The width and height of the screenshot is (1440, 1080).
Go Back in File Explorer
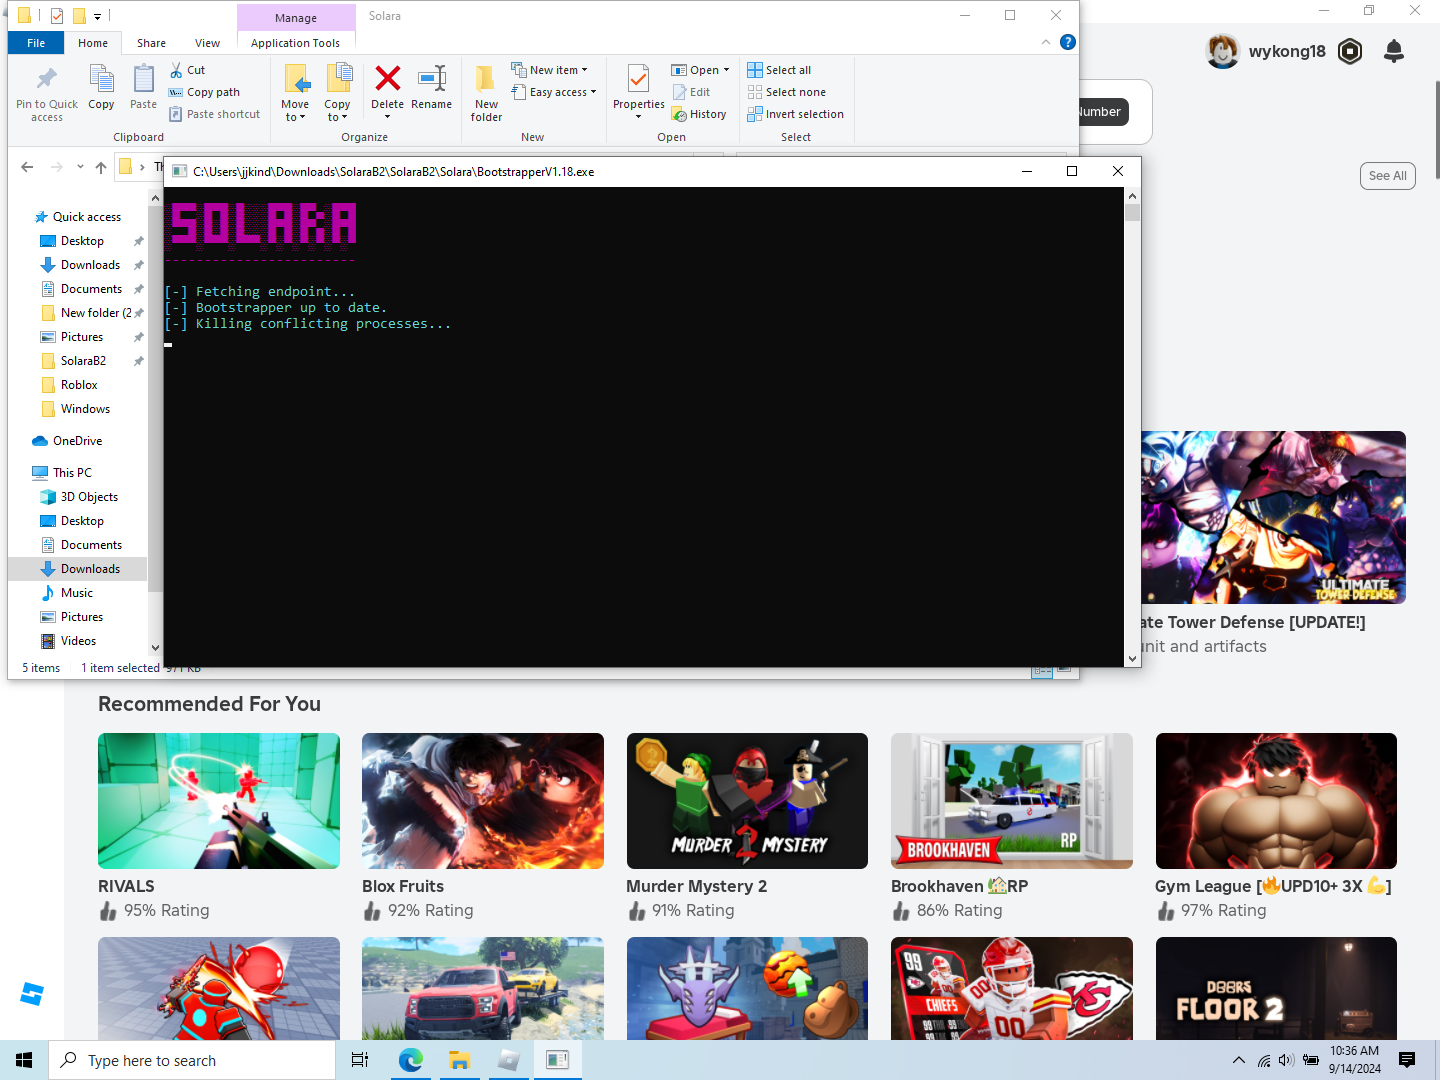click(27, 167)
